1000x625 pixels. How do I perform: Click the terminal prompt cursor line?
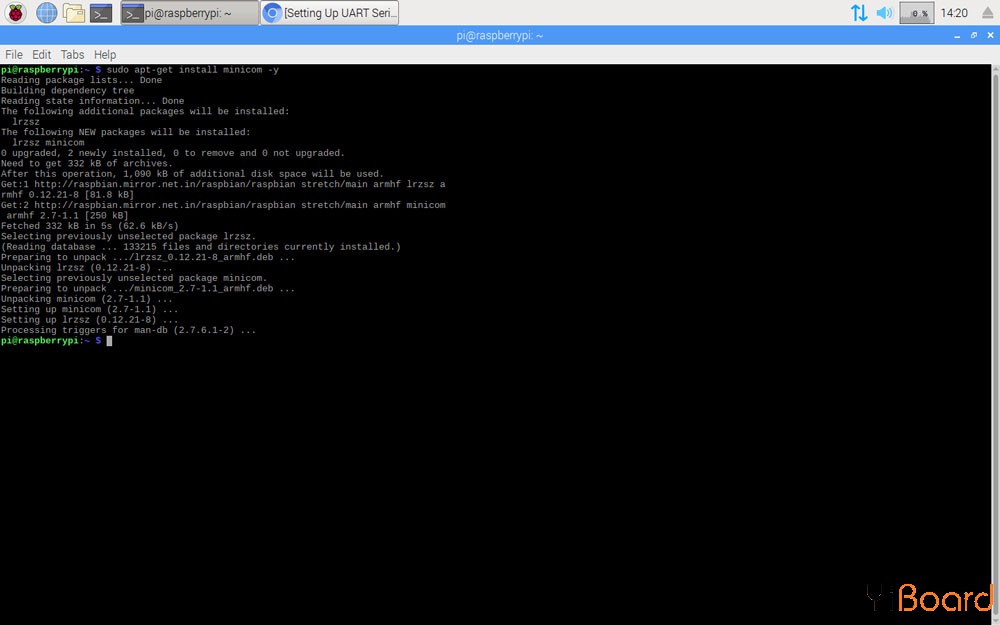point(109,341)
